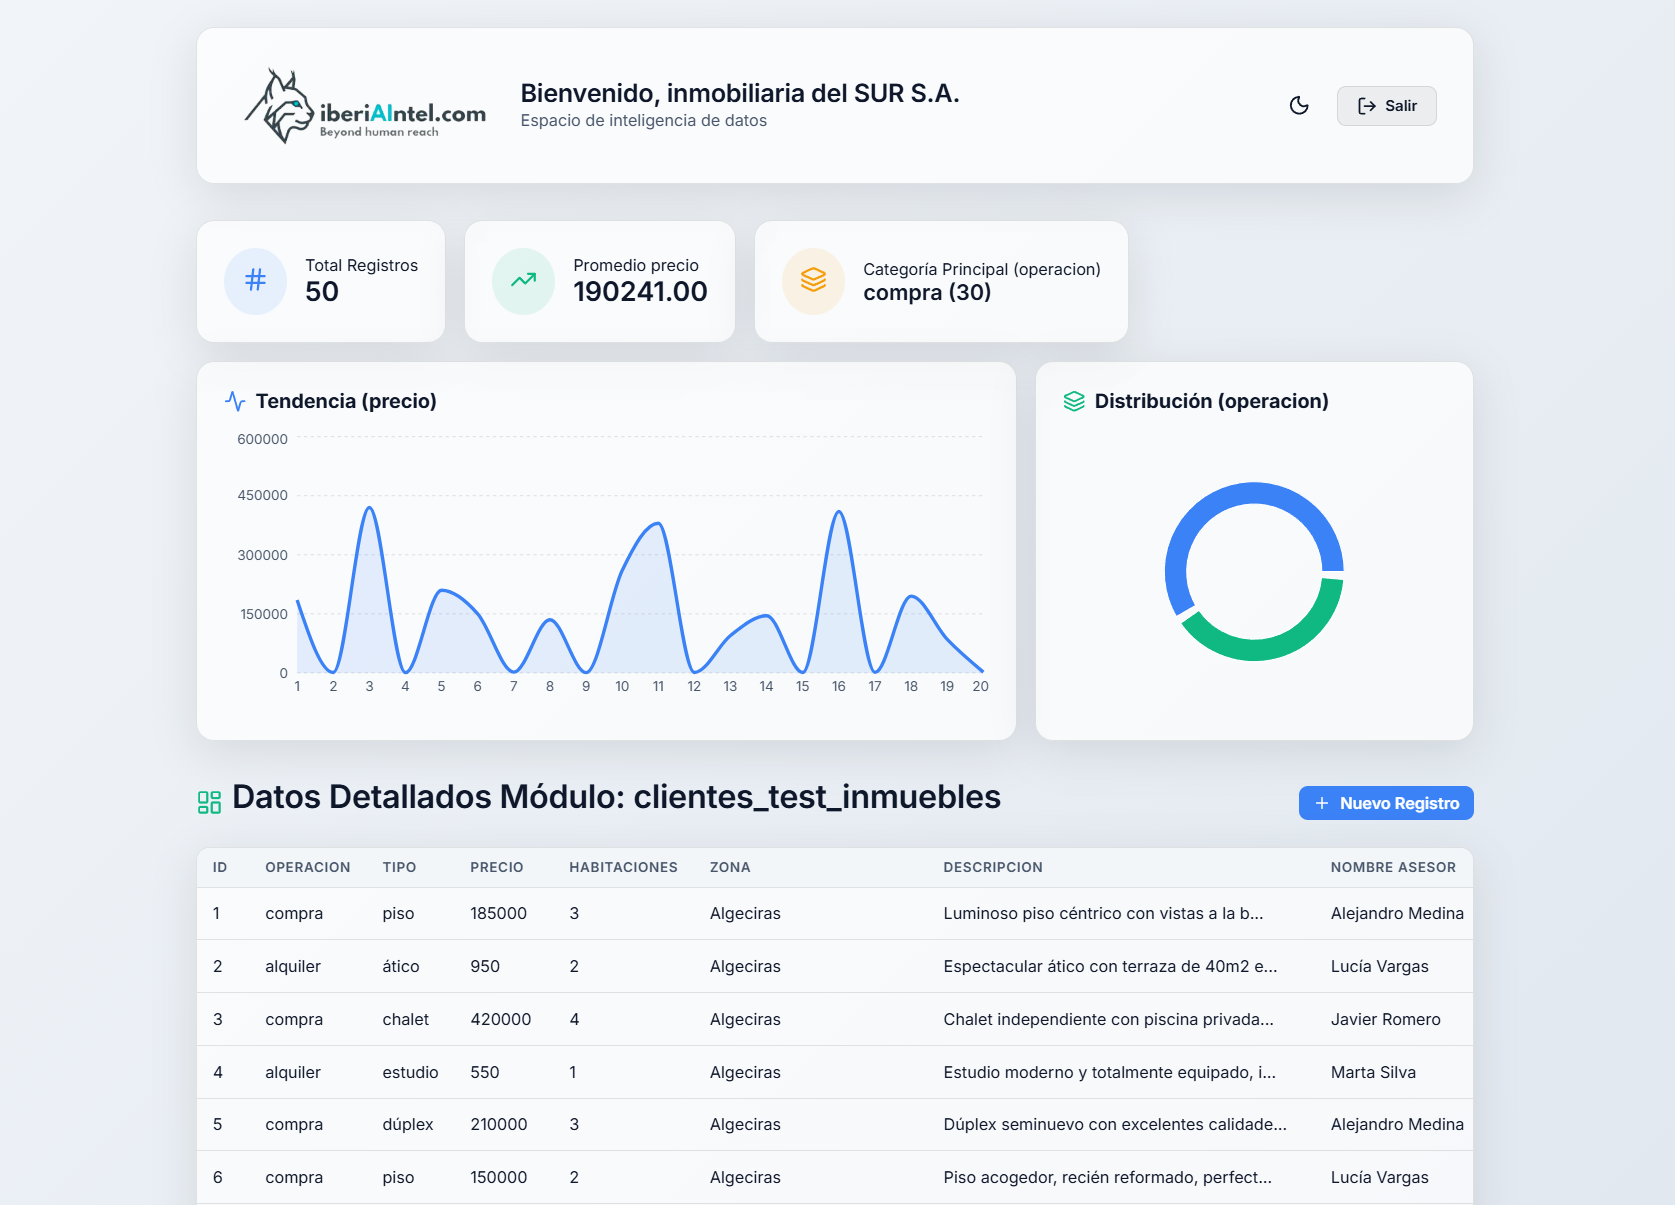Click the description starting Luminoso piso céntrico
This screenshot has height=1205, width=1675.
click(x=1103, y=913)
